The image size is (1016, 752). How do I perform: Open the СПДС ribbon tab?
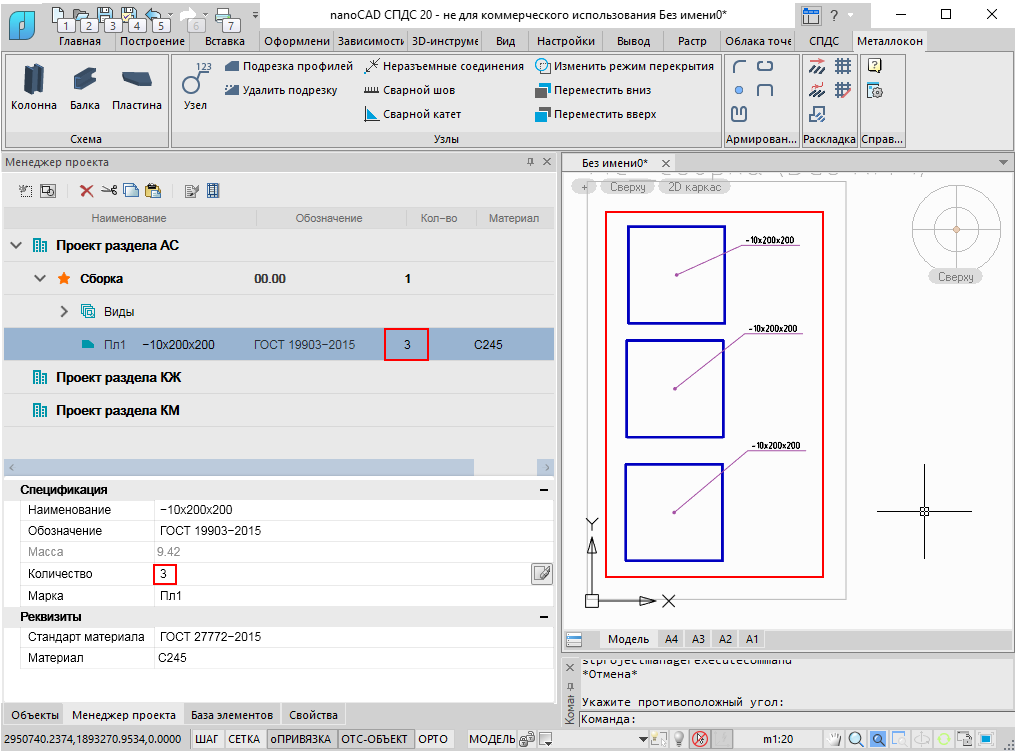pyautogui.click(x=824, y=41)
